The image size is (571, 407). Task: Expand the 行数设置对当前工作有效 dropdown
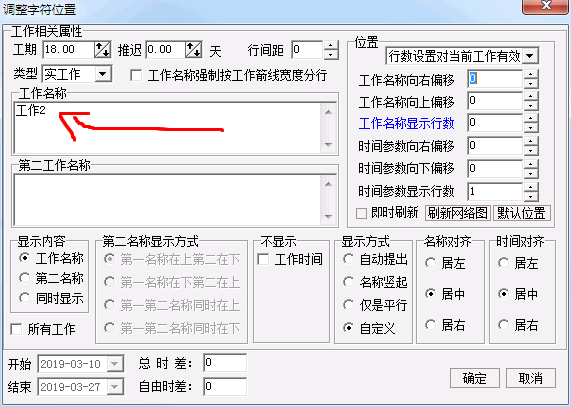point(530,56)
